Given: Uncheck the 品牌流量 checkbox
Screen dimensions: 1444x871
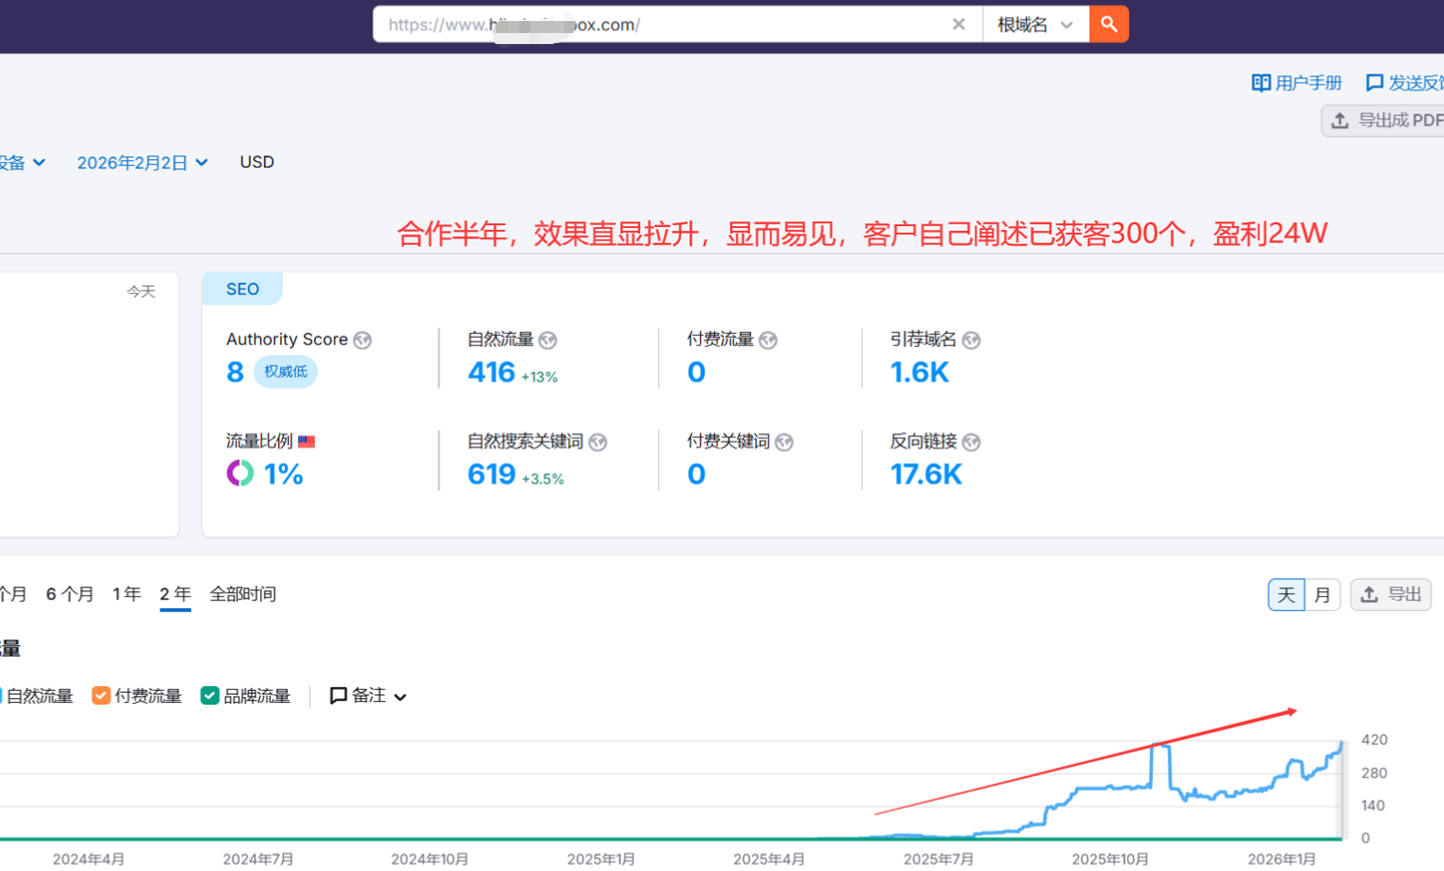Looking at the screenshot, I should [x=210, y=696].
